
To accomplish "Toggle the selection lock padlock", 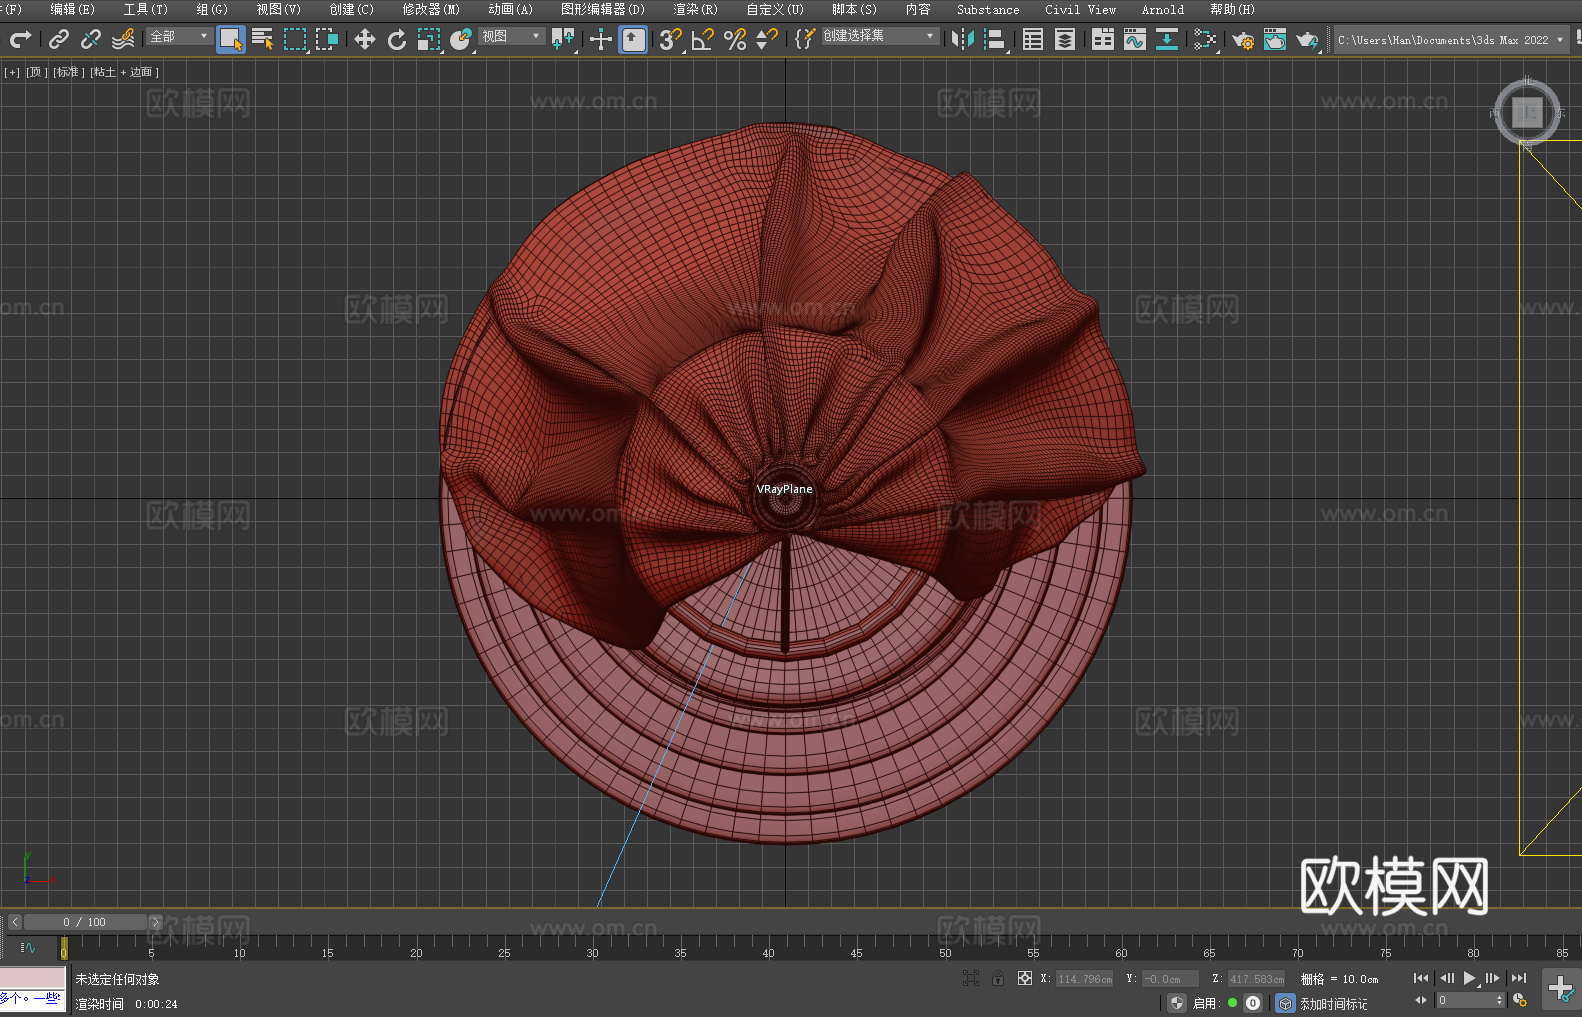I will pos(997,978).
